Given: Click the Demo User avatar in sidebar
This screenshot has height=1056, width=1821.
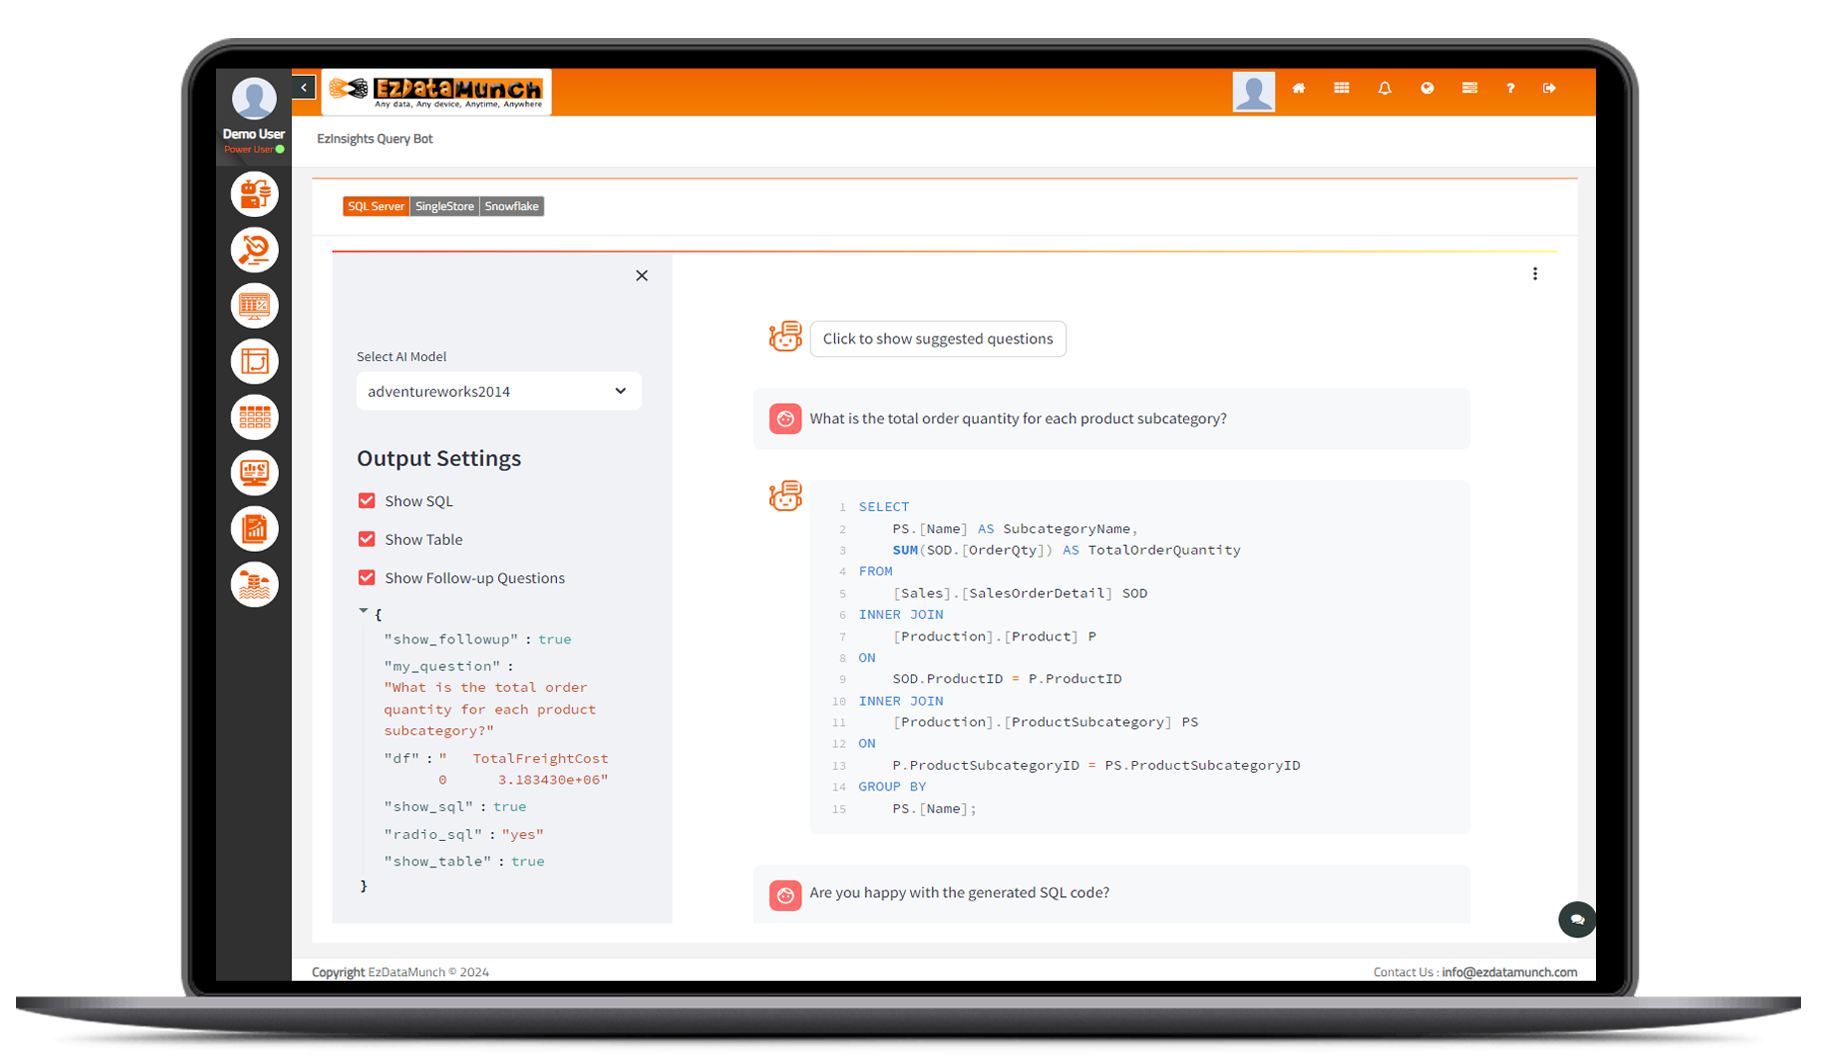Looking at the screenshot, I should [254, 99].
